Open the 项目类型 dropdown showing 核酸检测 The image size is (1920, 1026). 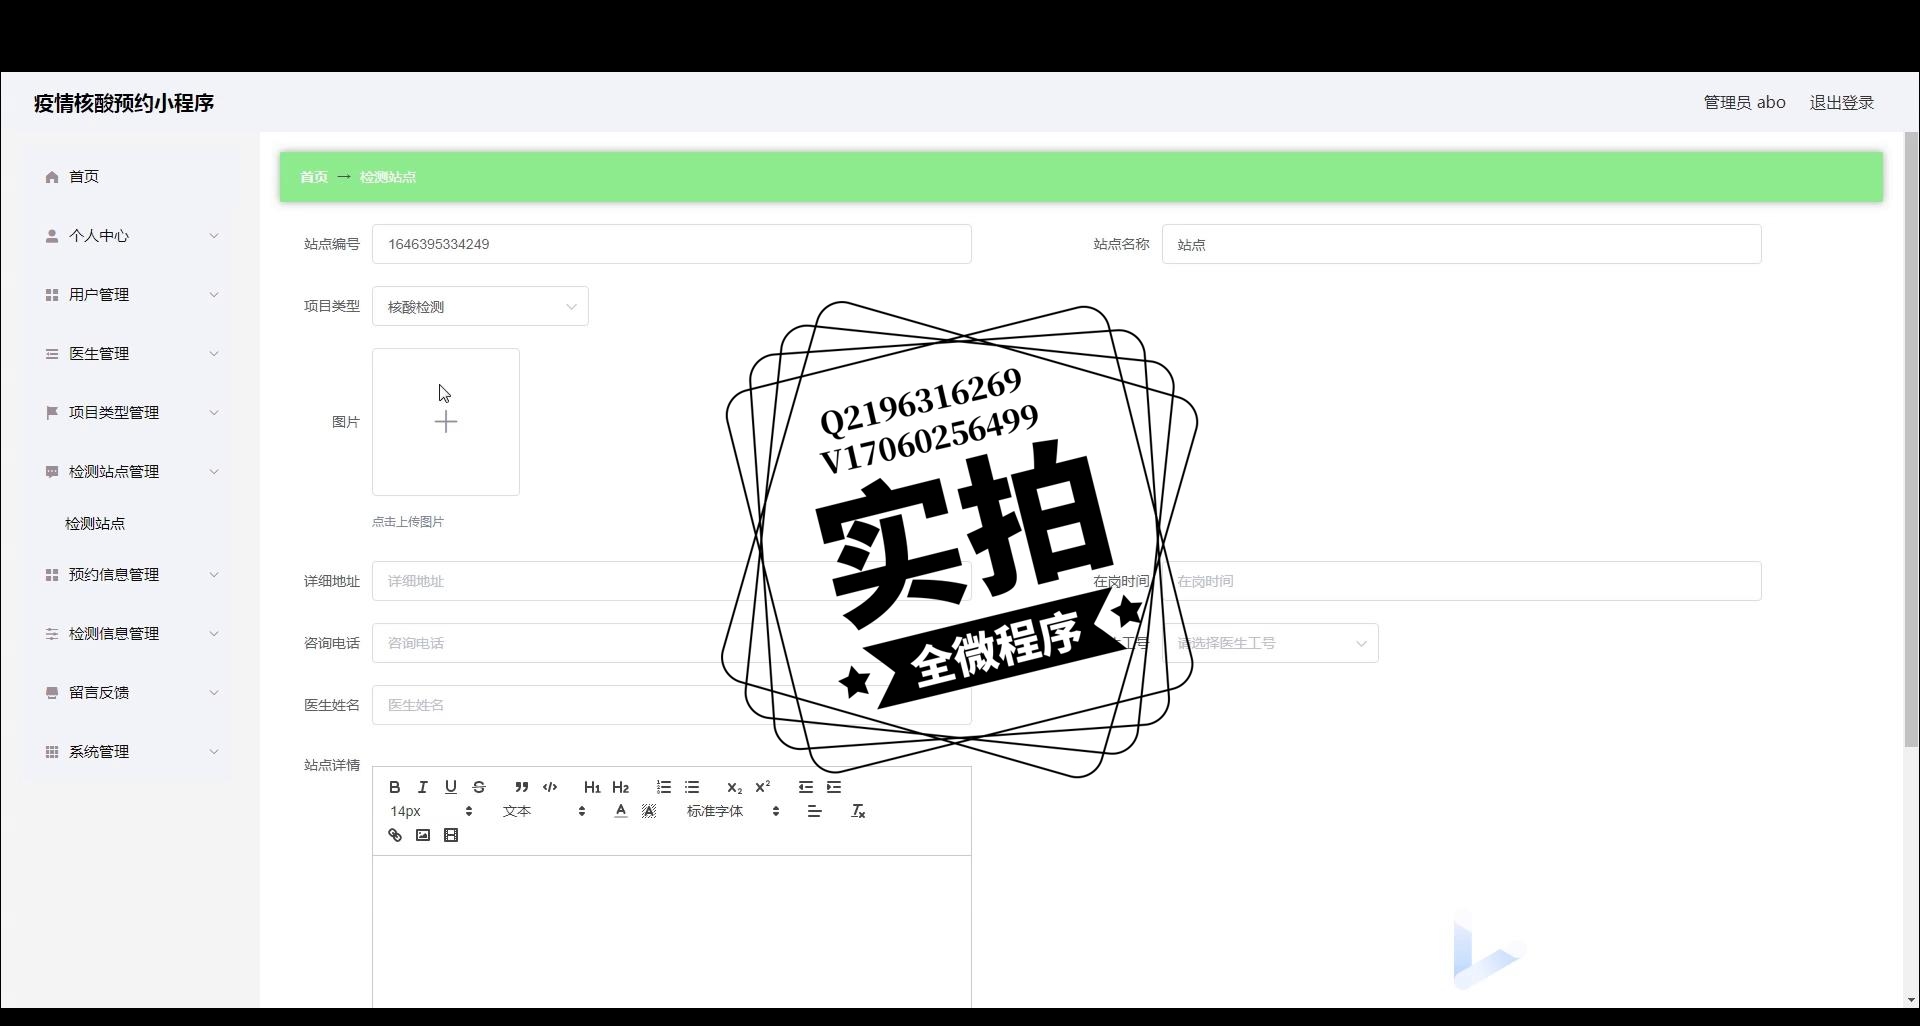480,306
